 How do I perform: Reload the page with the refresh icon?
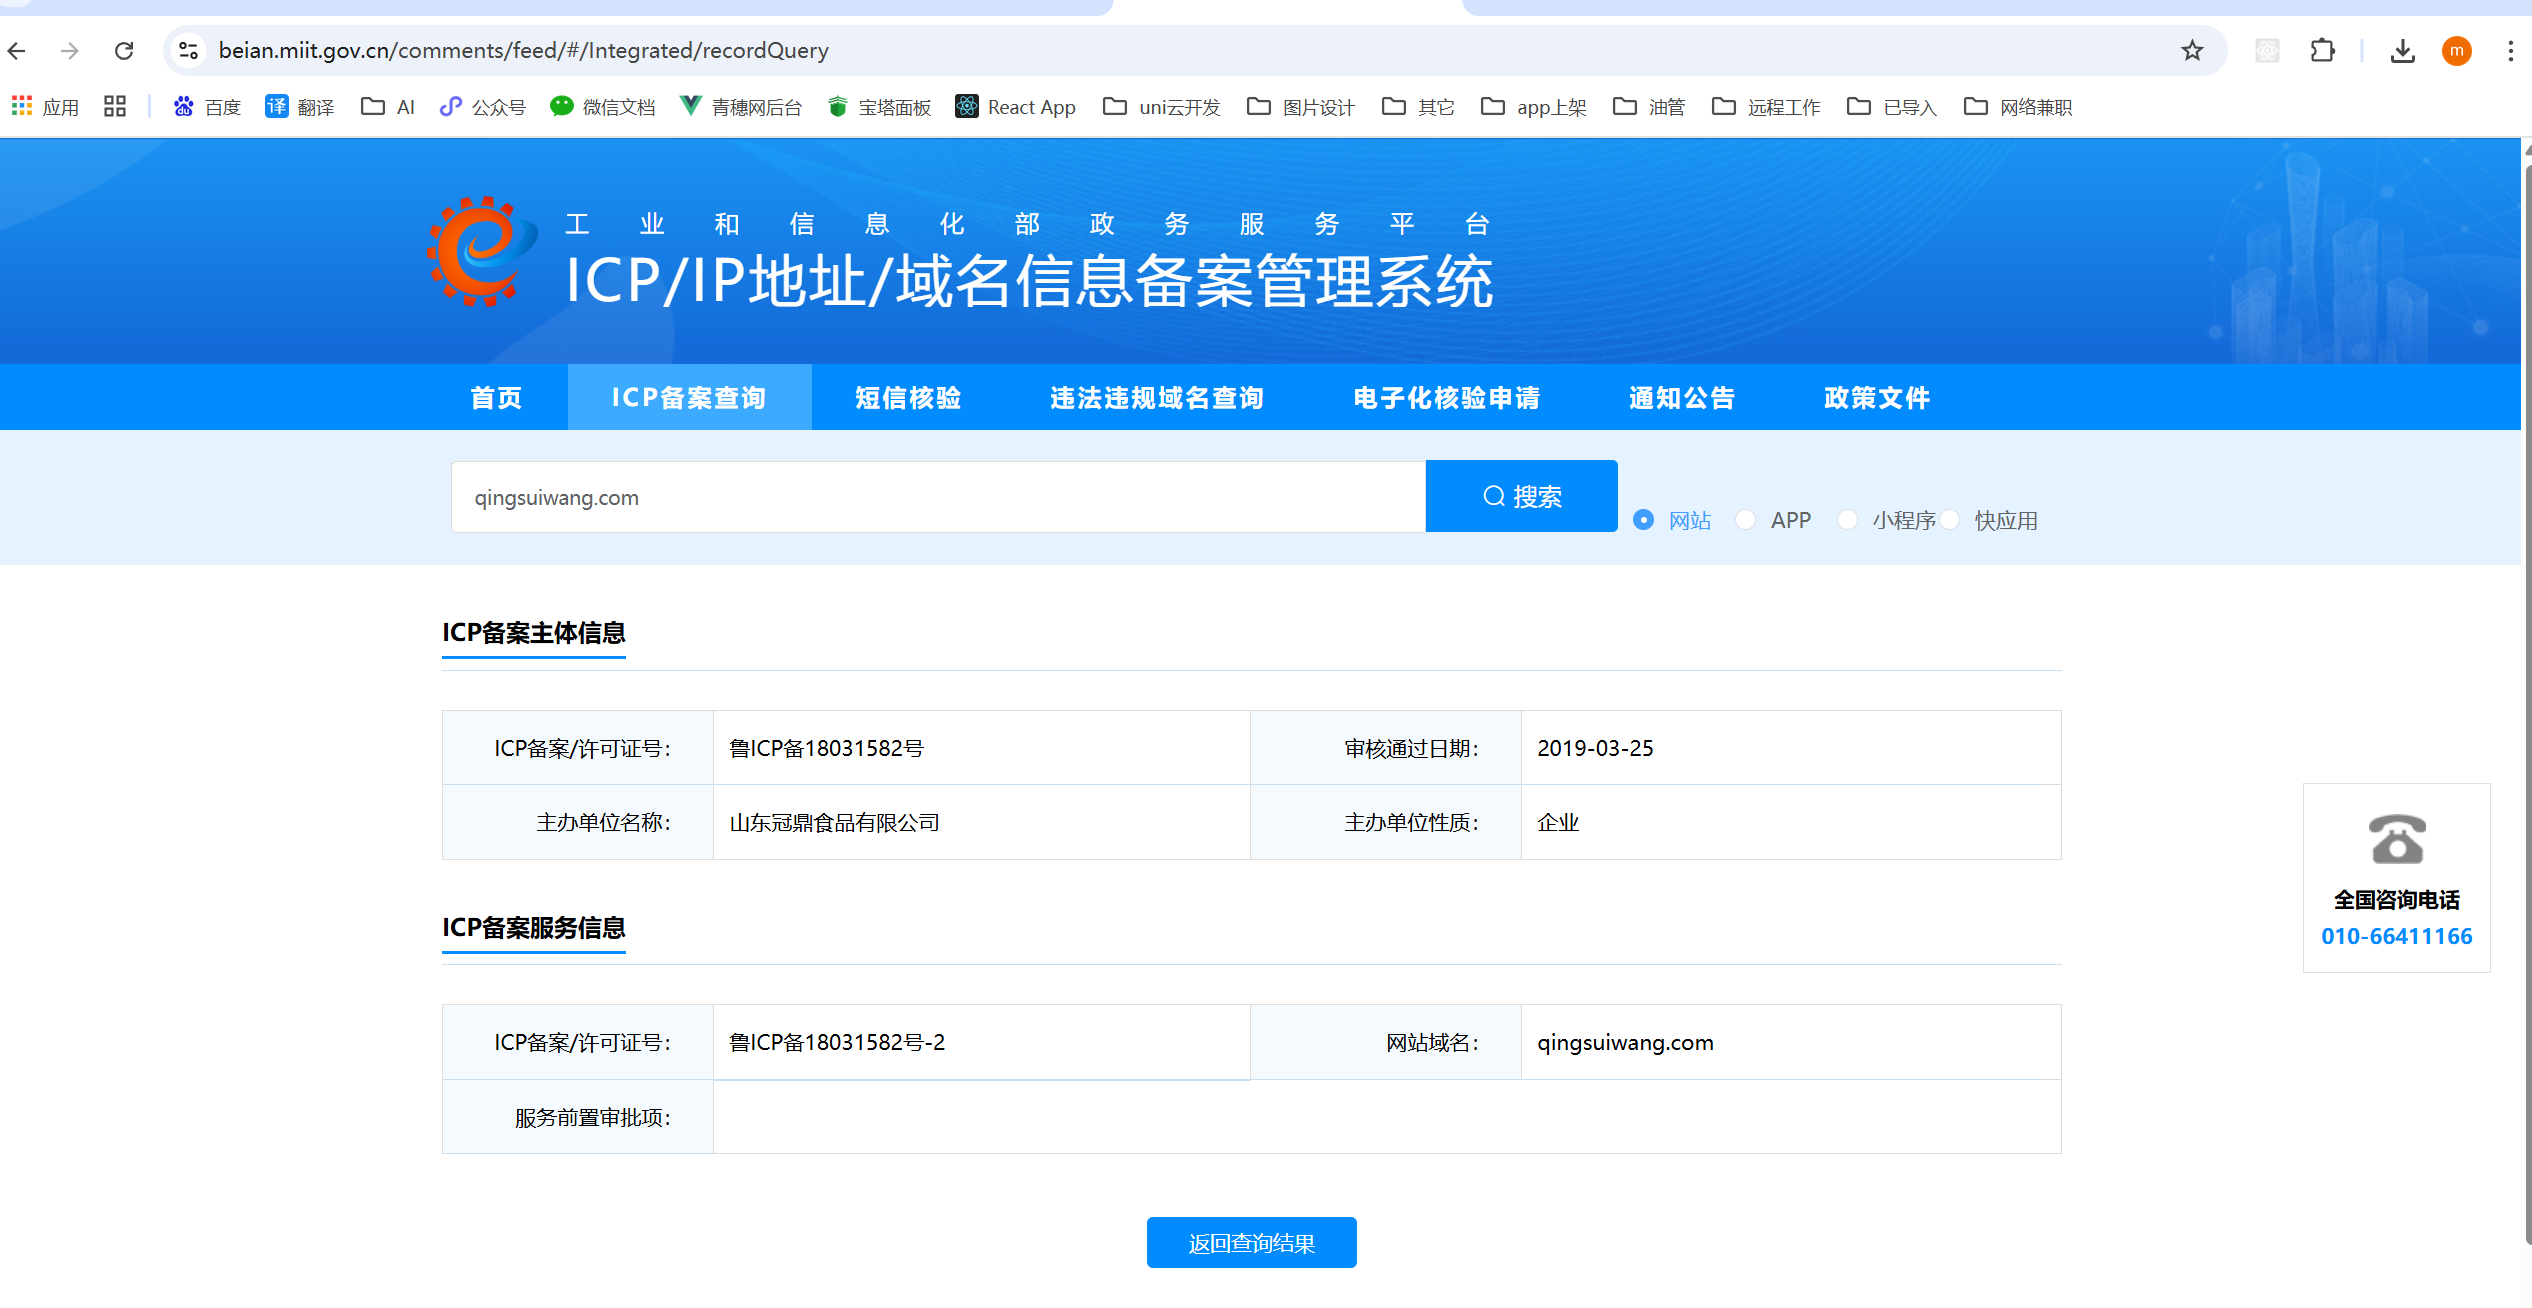pos(124,50)
